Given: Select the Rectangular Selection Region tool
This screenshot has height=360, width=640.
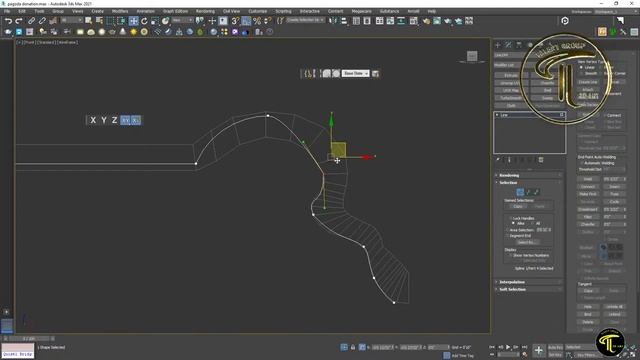Looking at the screenshot, I should coord(110,21).
